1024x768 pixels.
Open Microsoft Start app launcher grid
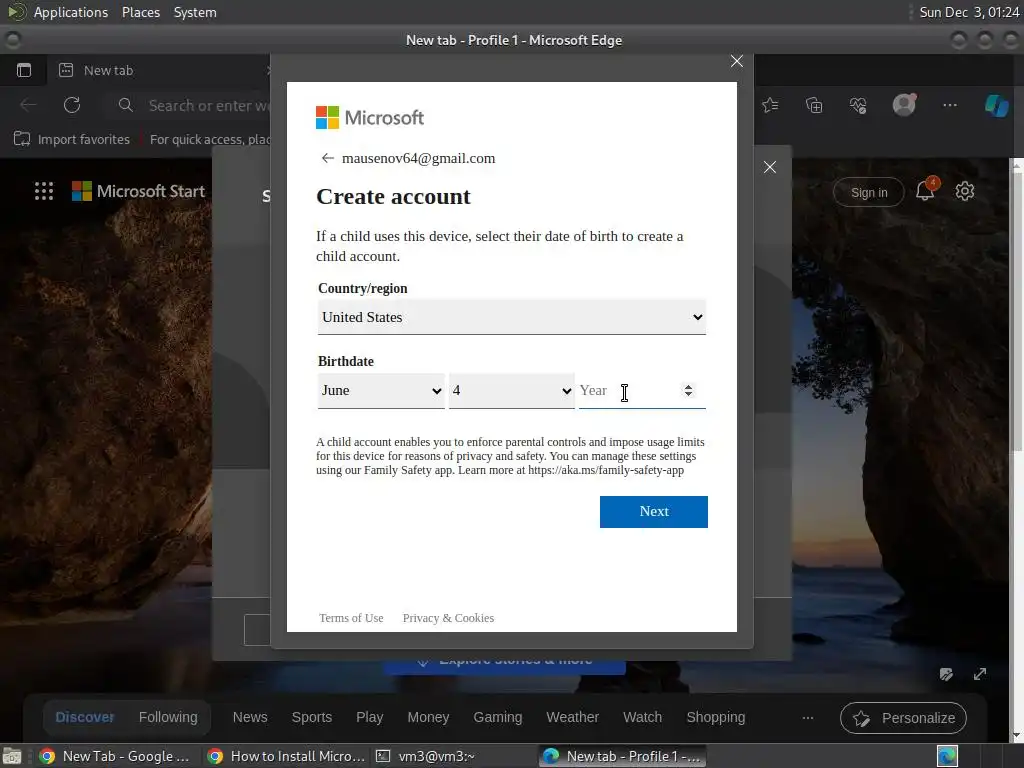click(44, 191)
